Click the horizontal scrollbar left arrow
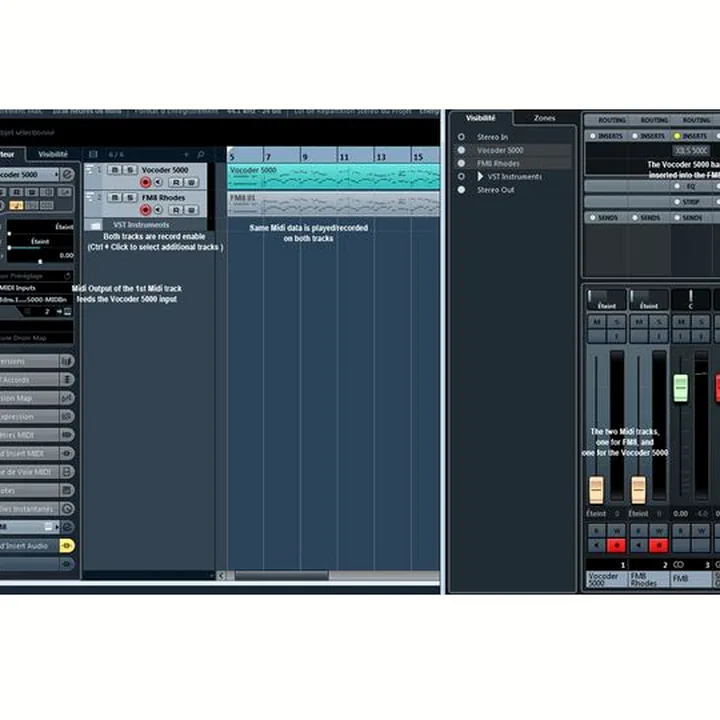Viewport: 720px width, 720px height. tap(221, 575)
